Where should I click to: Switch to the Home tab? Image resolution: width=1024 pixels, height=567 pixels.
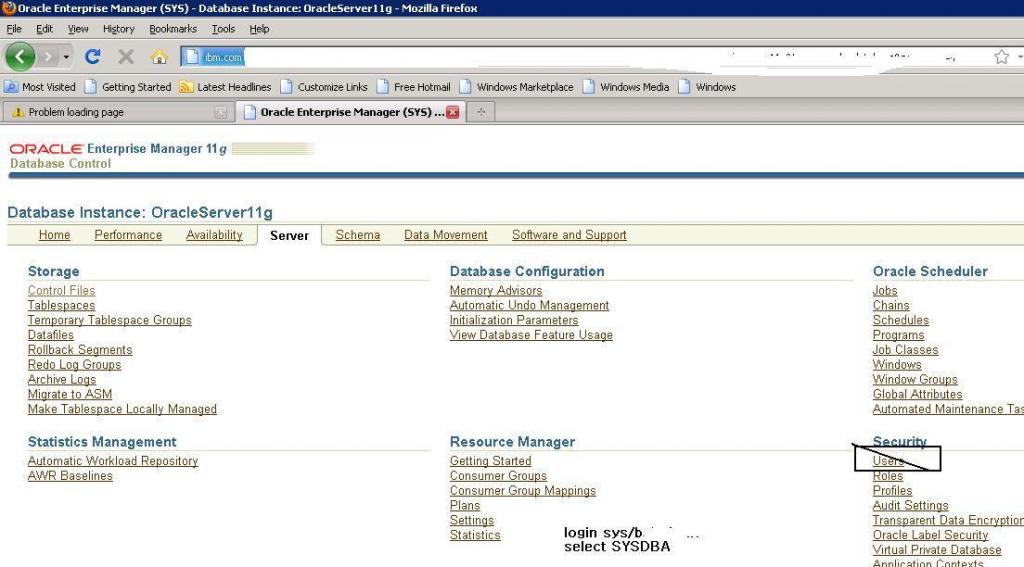click(x=54, y=235)
